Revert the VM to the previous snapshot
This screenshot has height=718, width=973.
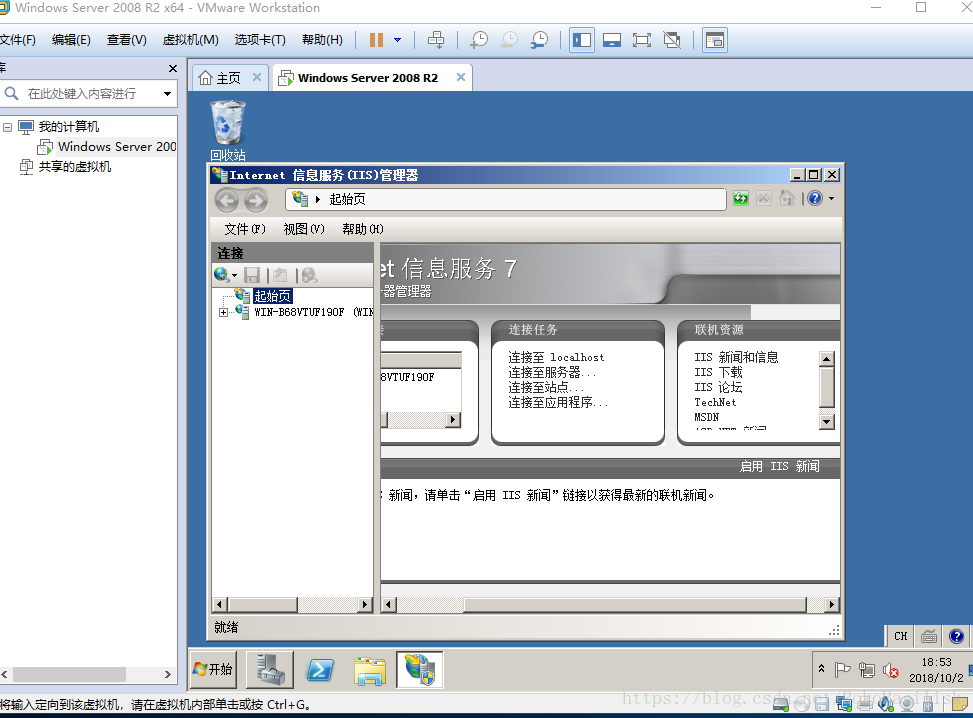pyautogui.click(x=509, y=40)
